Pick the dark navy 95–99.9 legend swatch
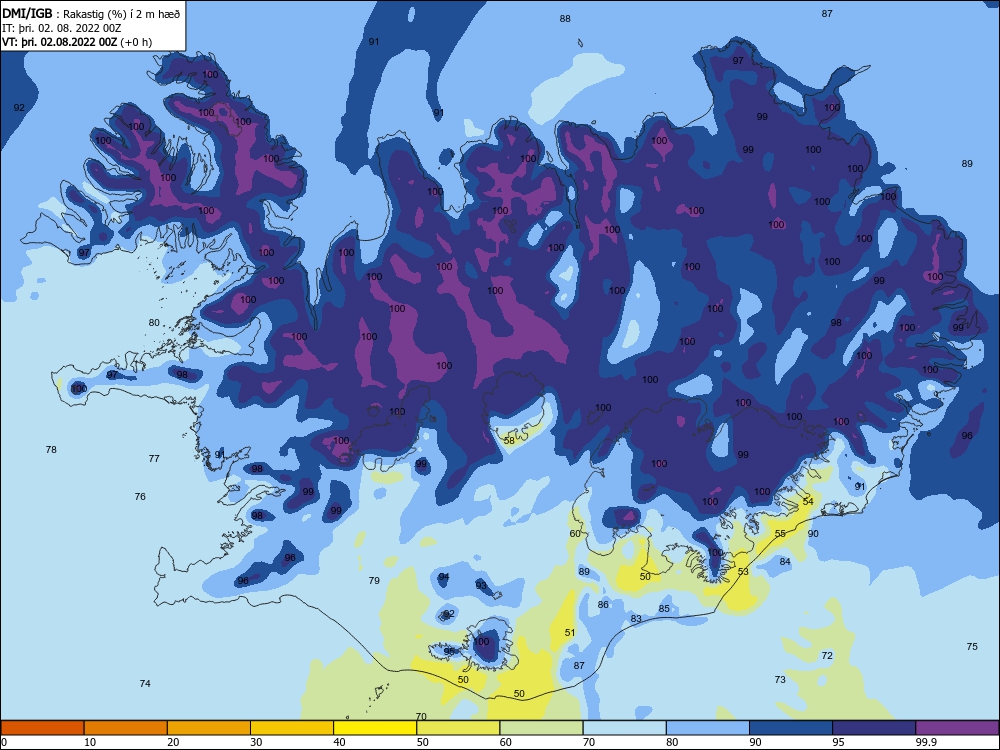 874,728
